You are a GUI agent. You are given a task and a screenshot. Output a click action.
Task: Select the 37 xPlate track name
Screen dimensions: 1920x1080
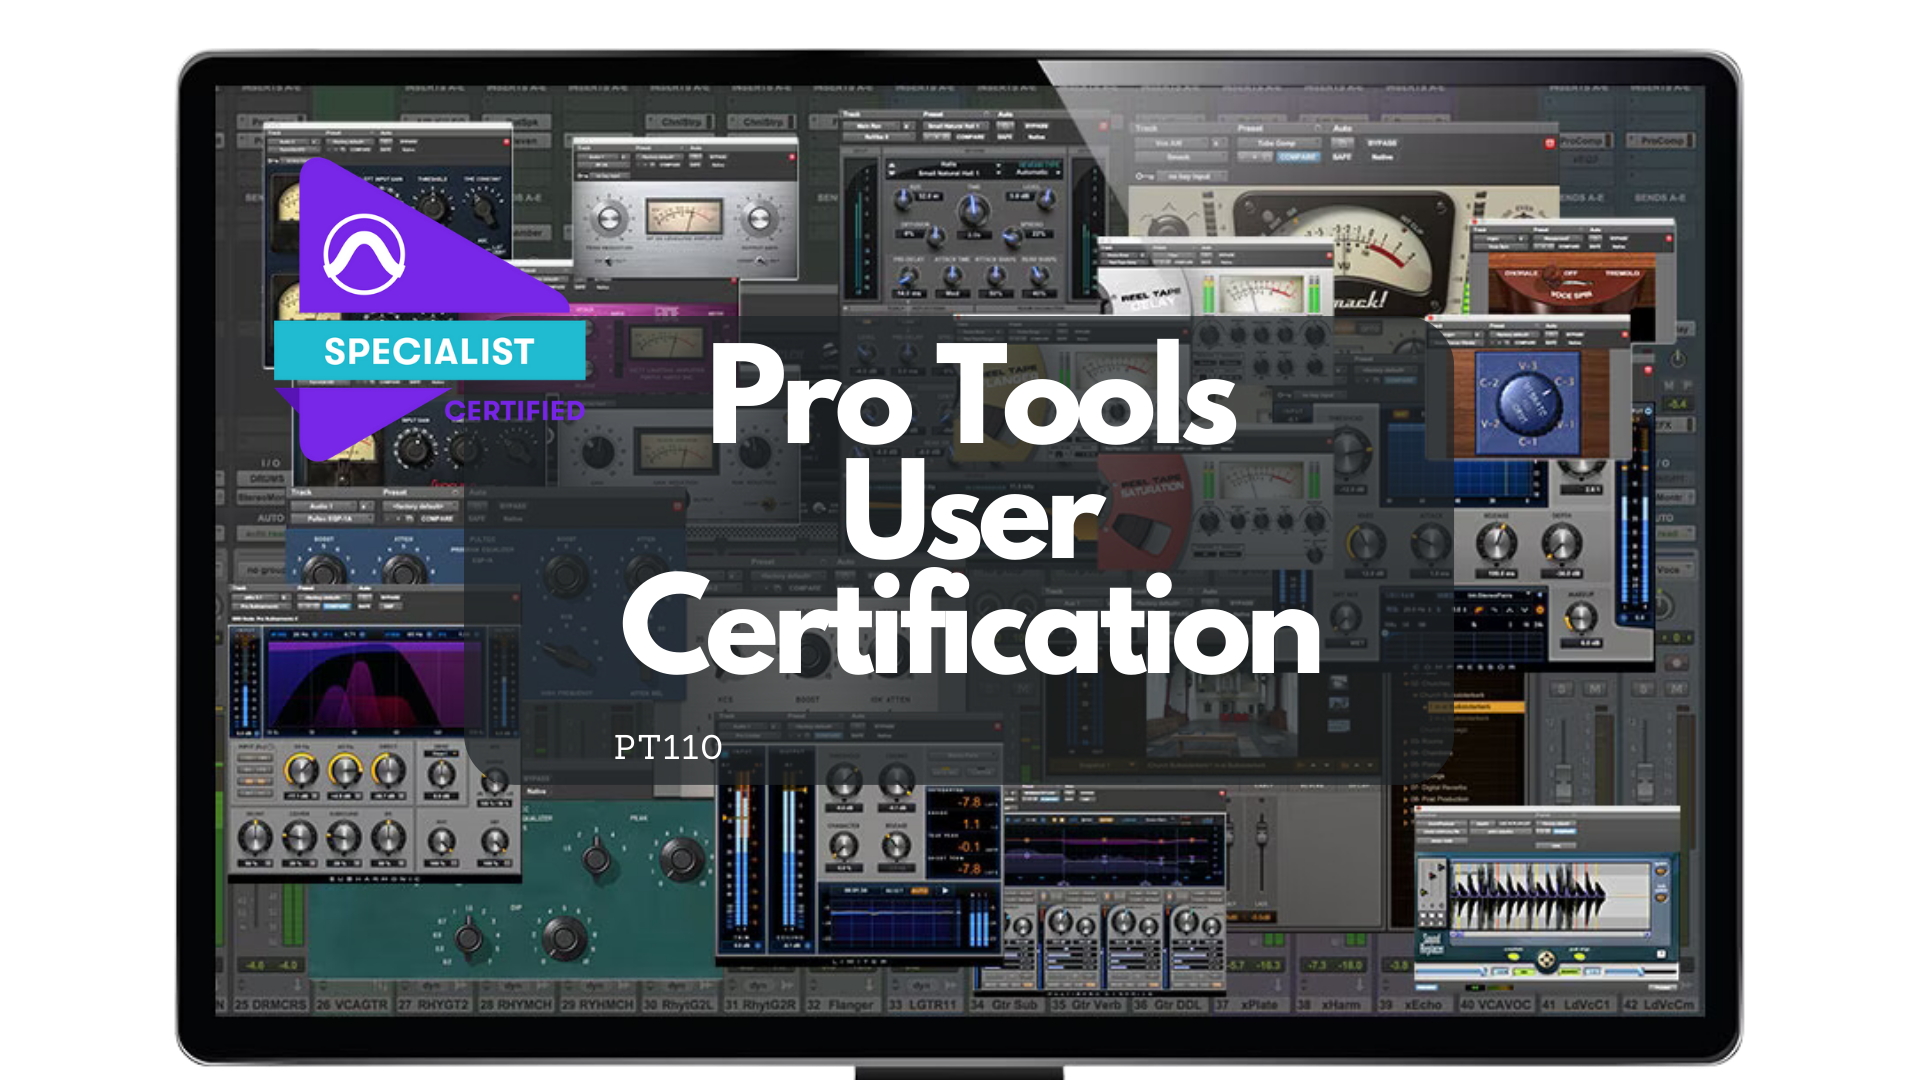click(x=1250, y=1004)
